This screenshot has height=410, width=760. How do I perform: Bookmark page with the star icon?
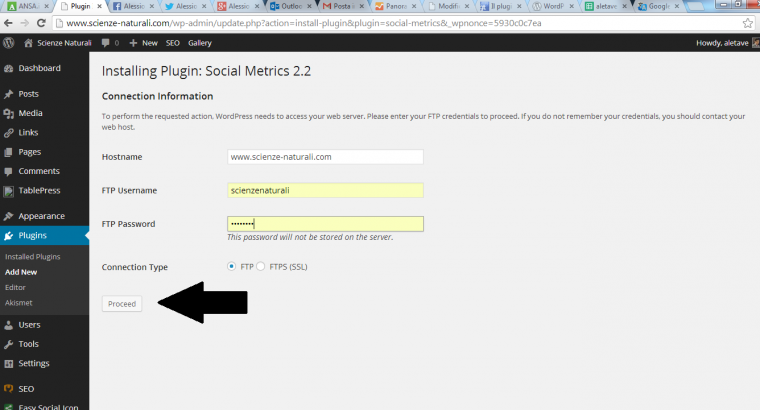(748, 23)
